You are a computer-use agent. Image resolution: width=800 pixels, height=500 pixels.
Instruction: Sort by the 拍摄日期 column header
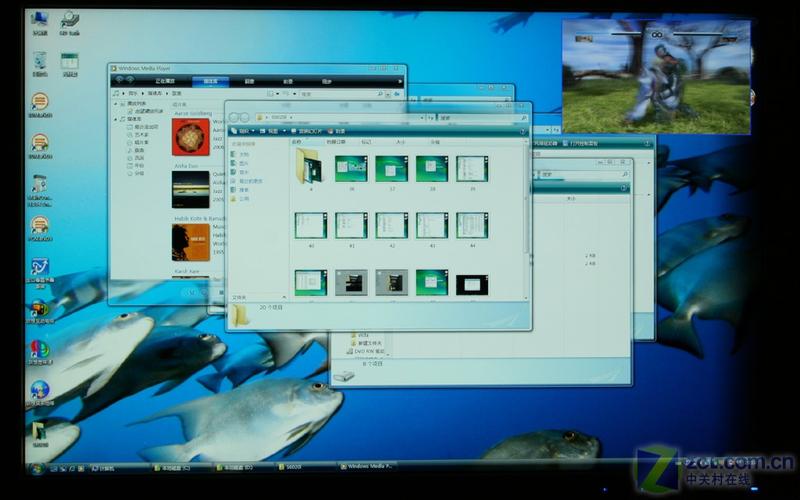[336, 142]
